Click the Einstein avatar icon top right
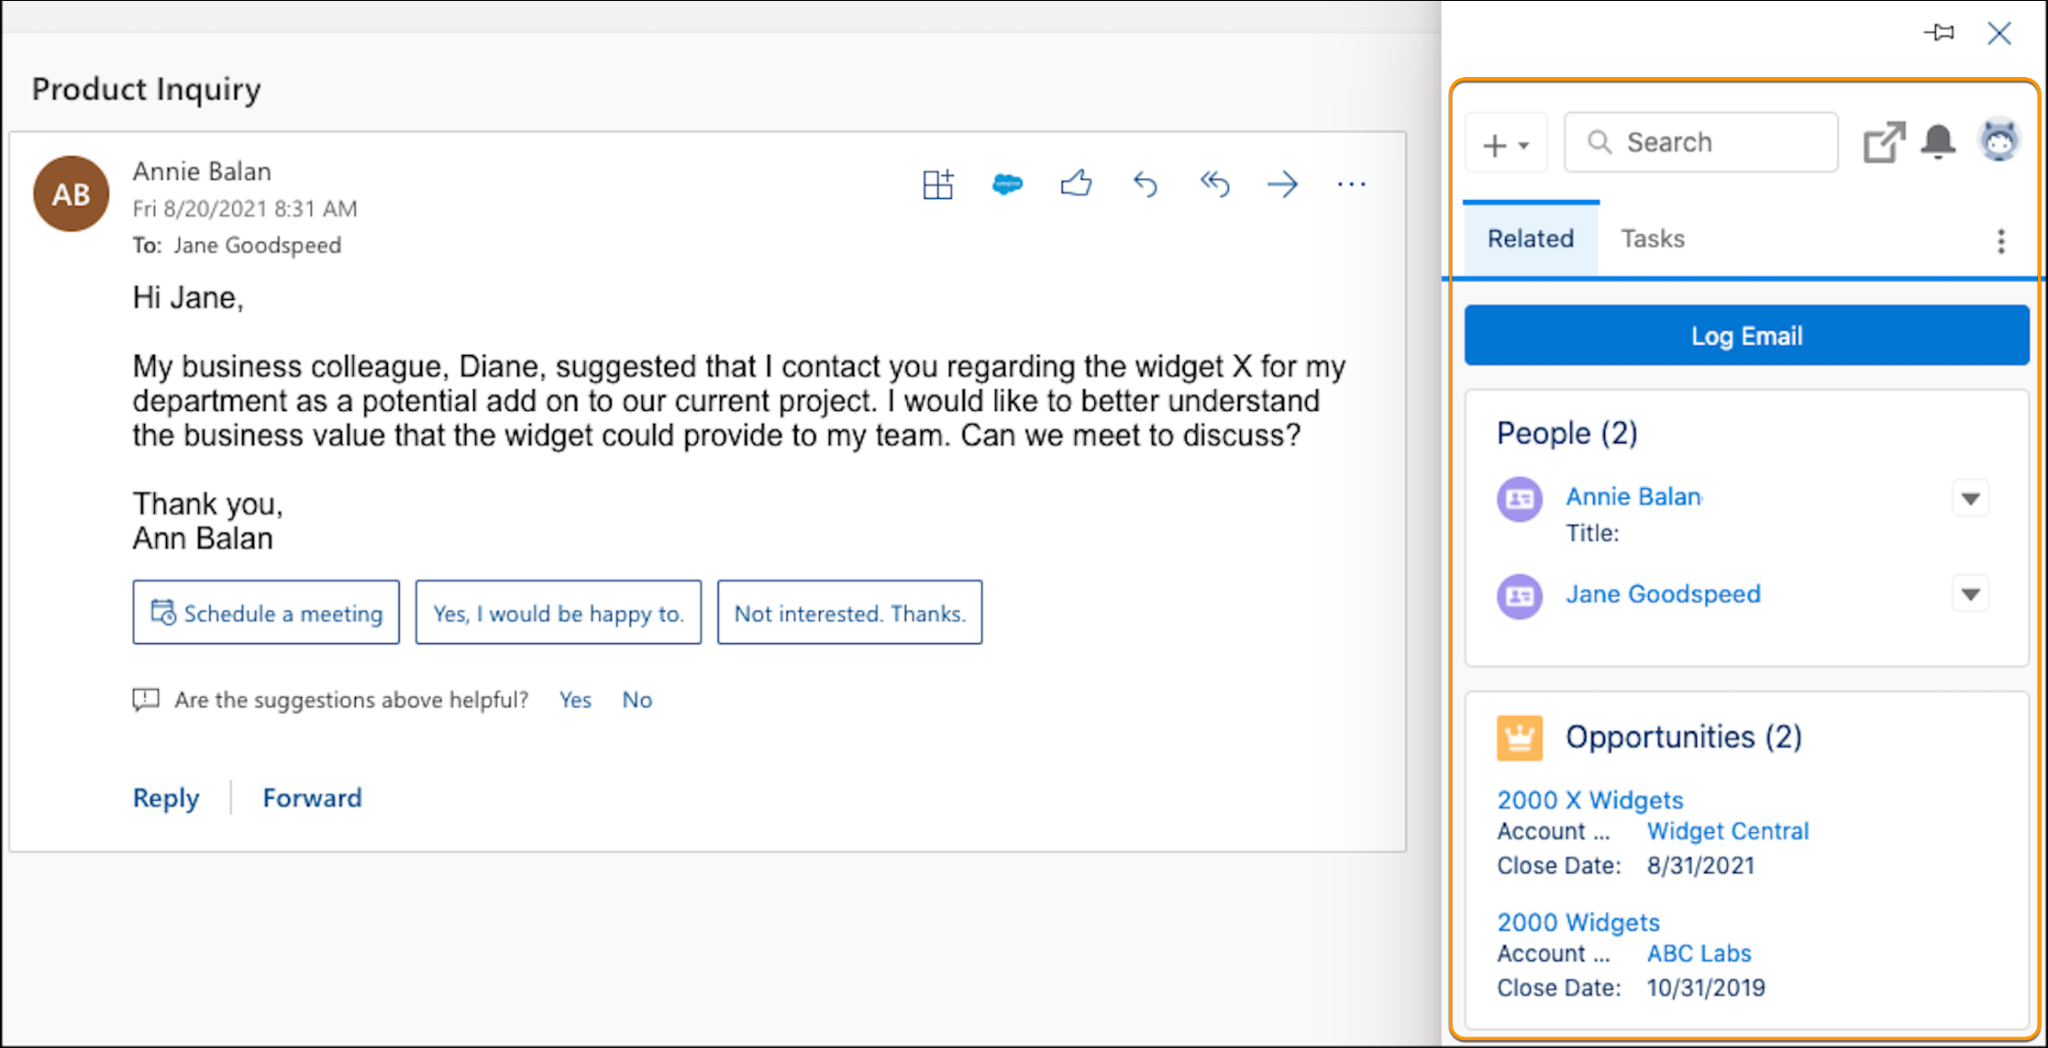Screen dimensions: 2048x1048 click(x=1997, y=141)
